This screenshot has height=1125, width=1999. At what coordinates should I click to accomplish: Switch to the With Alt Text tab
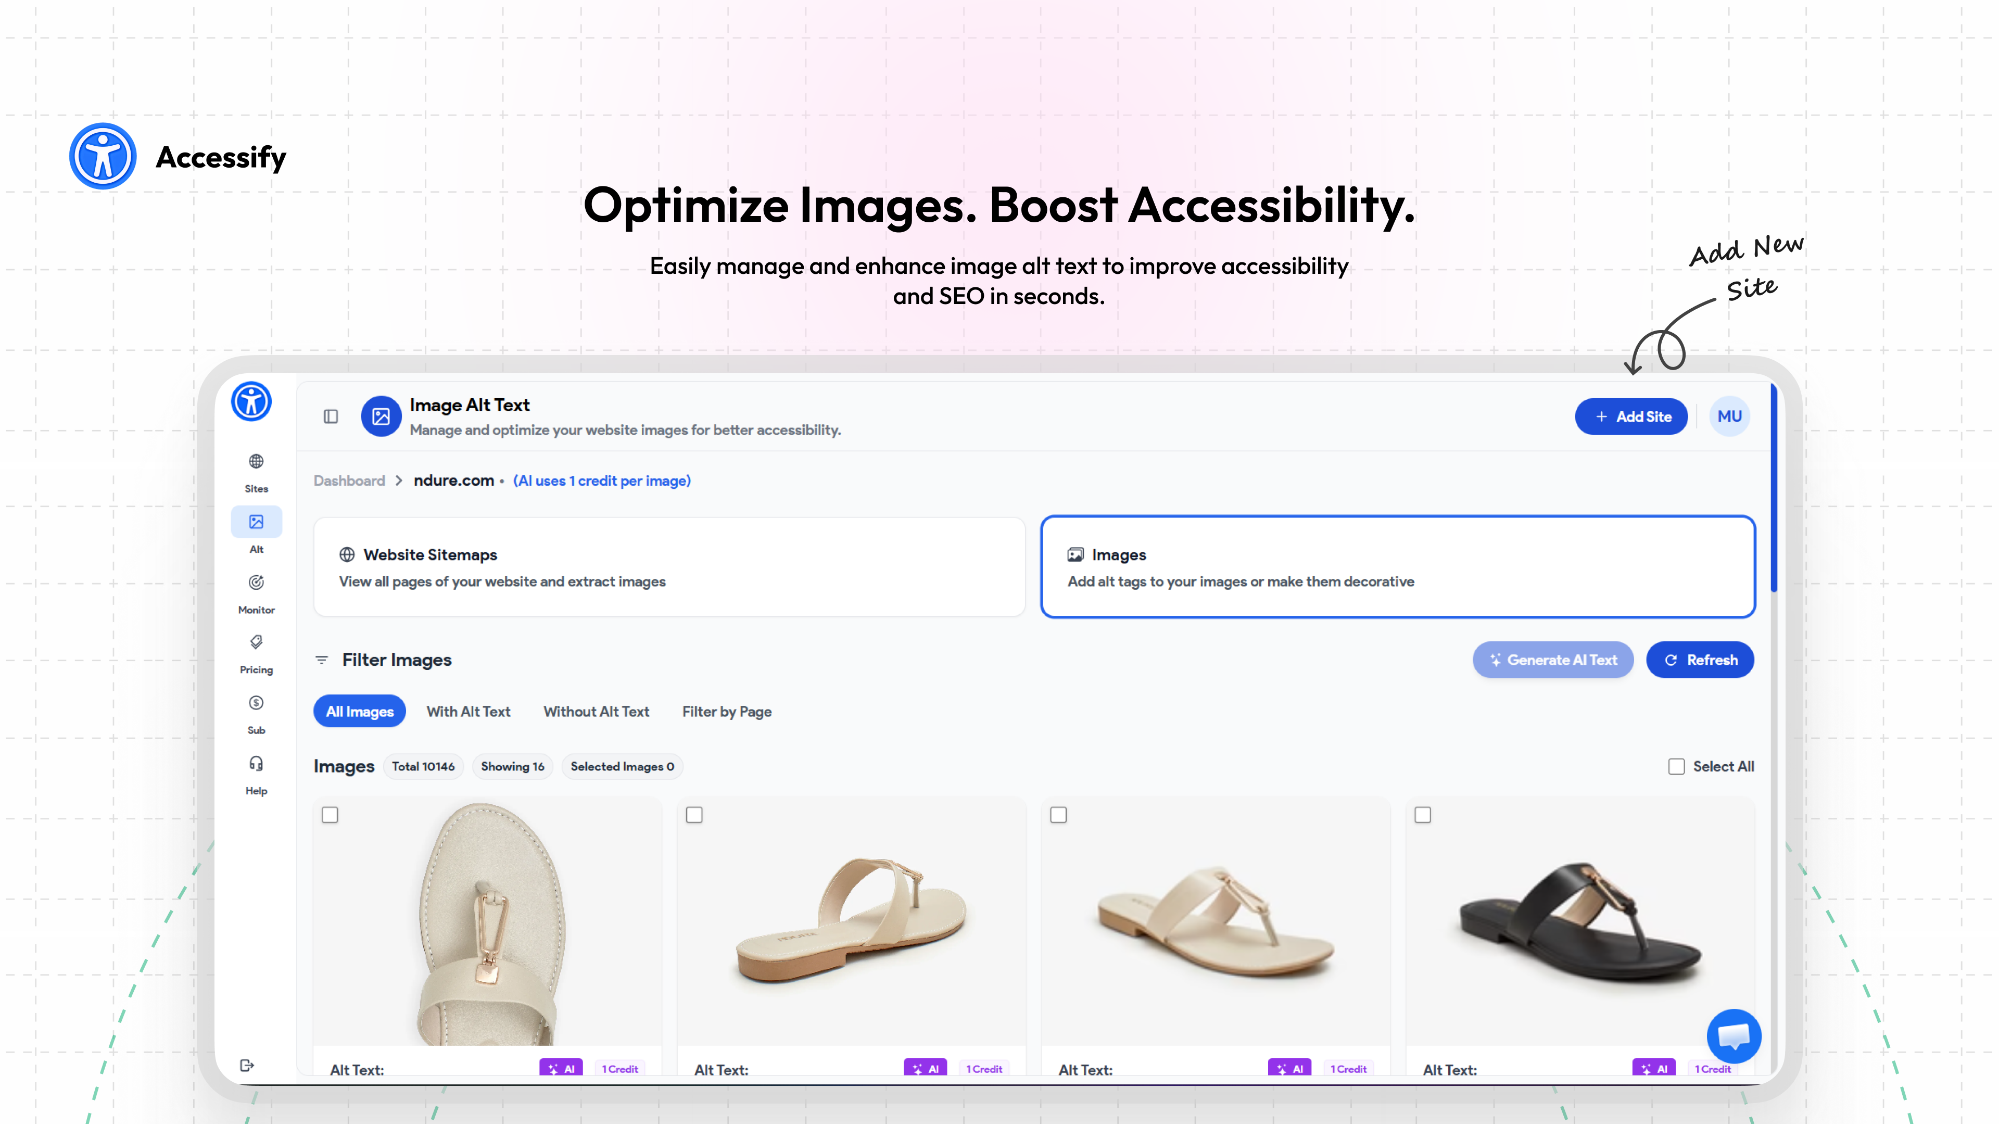(468, 712)
